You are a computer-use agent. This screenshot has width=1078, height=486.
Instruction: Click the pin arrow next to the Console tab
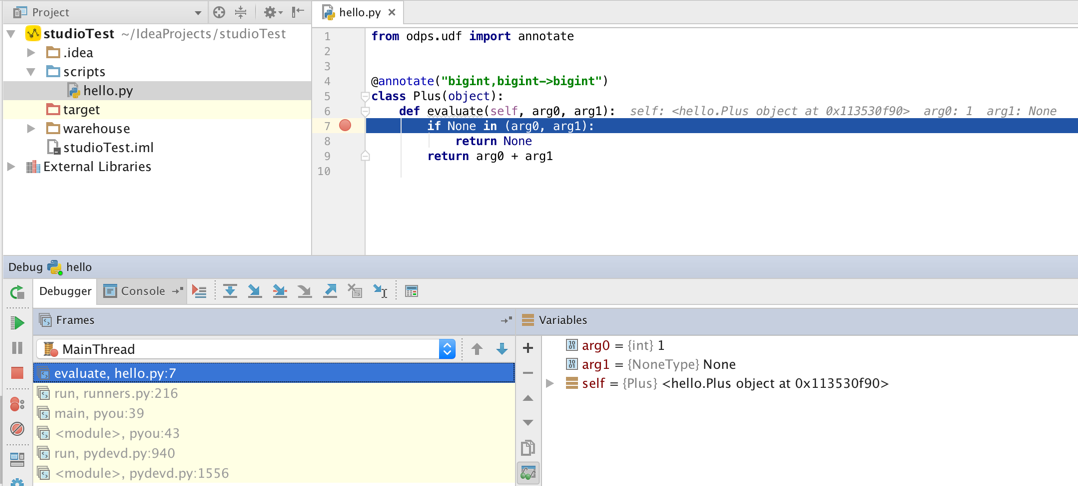(x=177, y=291)
